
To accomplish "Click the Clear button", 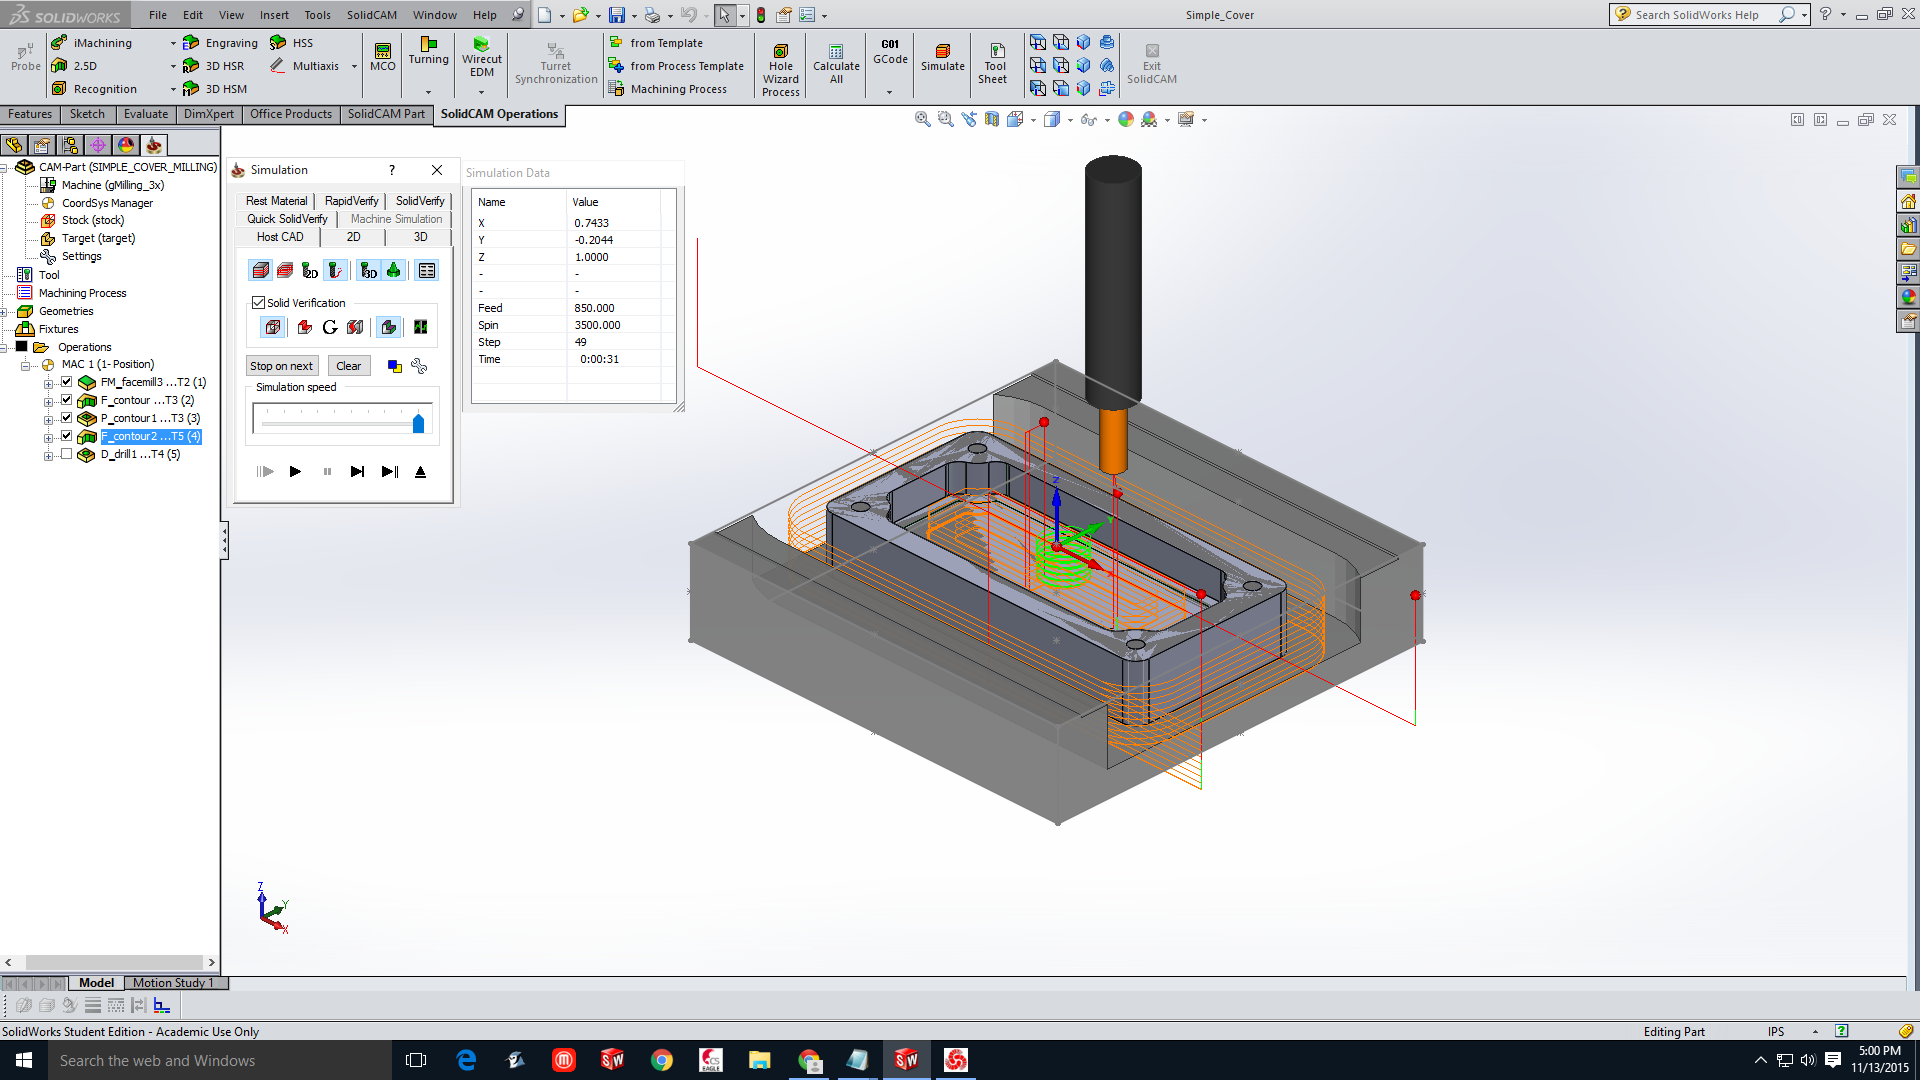I will click(348, 366).
